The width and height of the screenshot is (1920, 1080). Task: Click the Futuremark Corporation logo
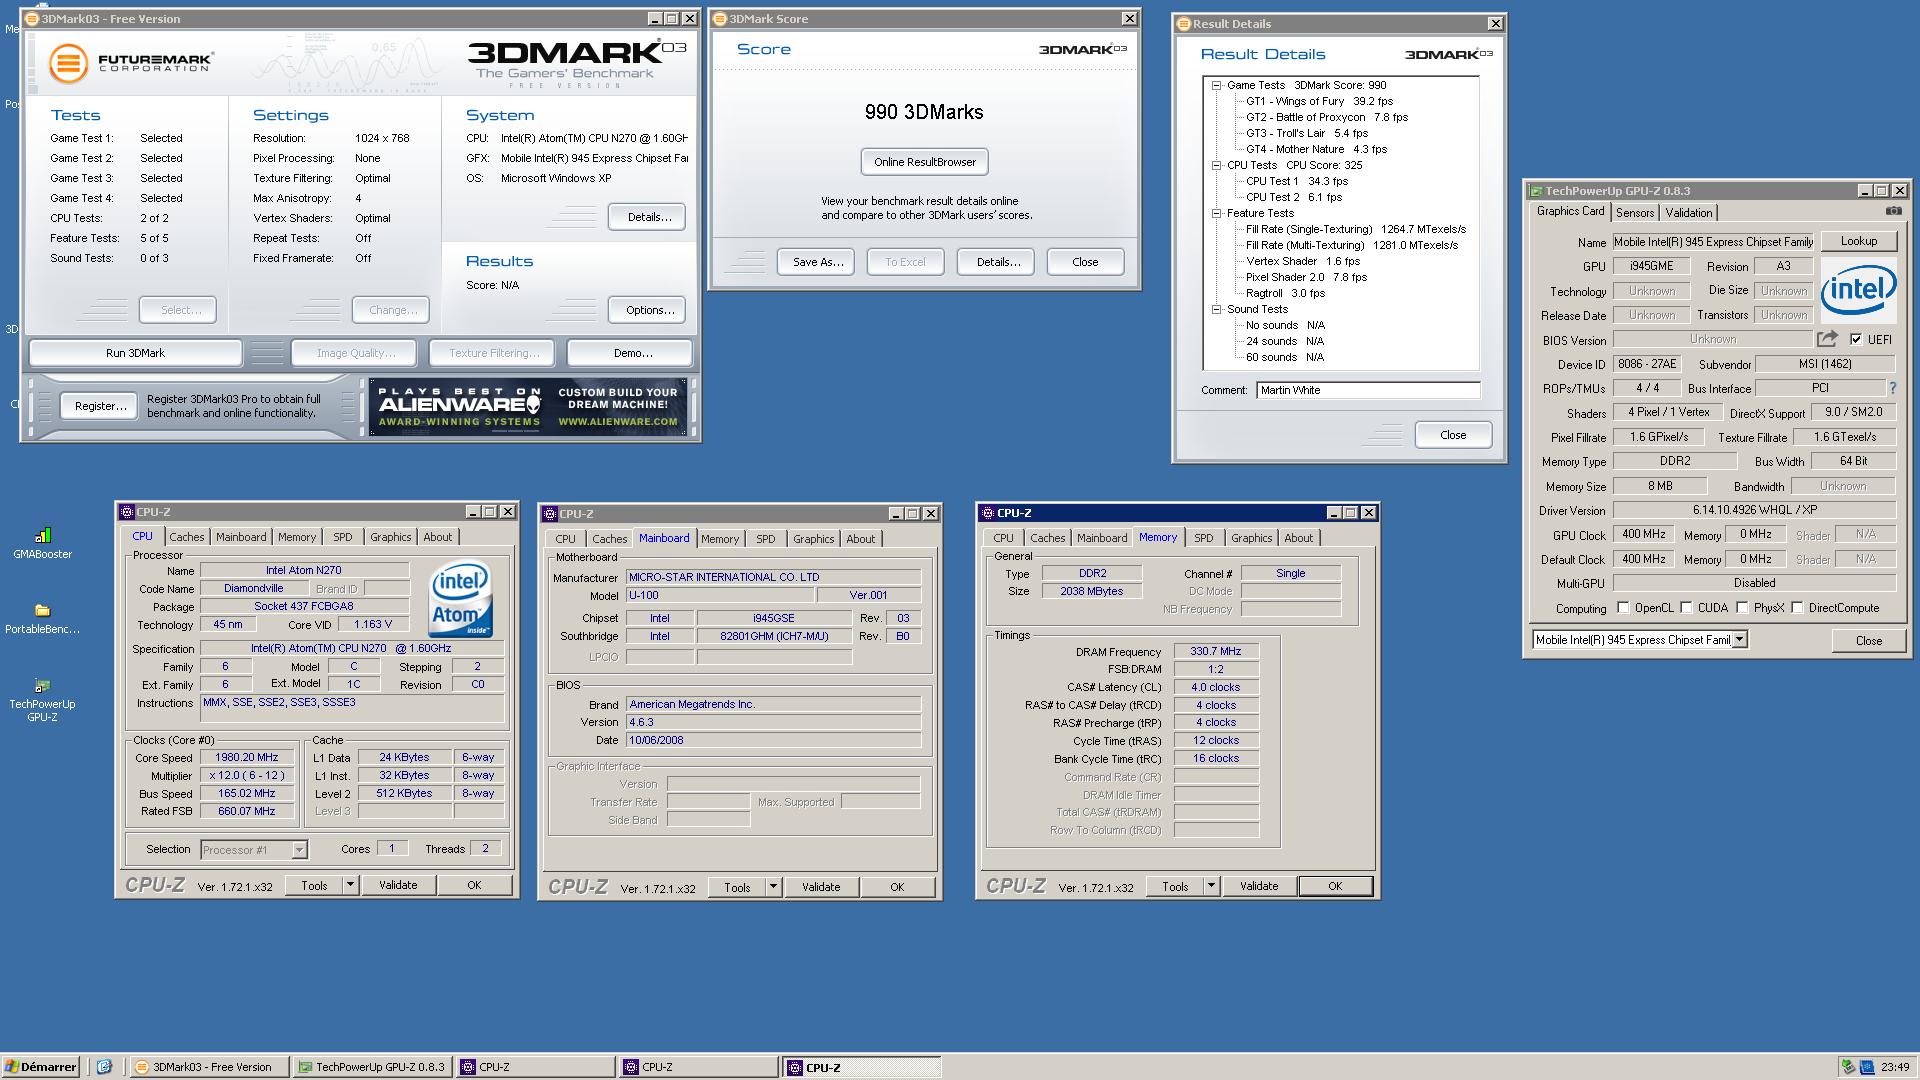pyautogui.click(x=131, y=63)
